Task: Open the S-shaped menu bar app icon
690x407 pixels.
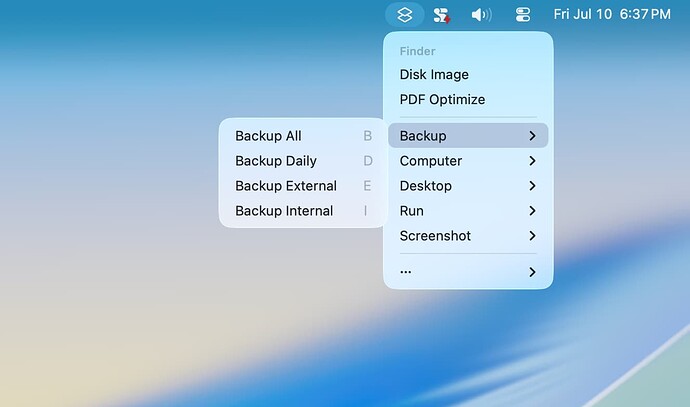Action: 441,15
